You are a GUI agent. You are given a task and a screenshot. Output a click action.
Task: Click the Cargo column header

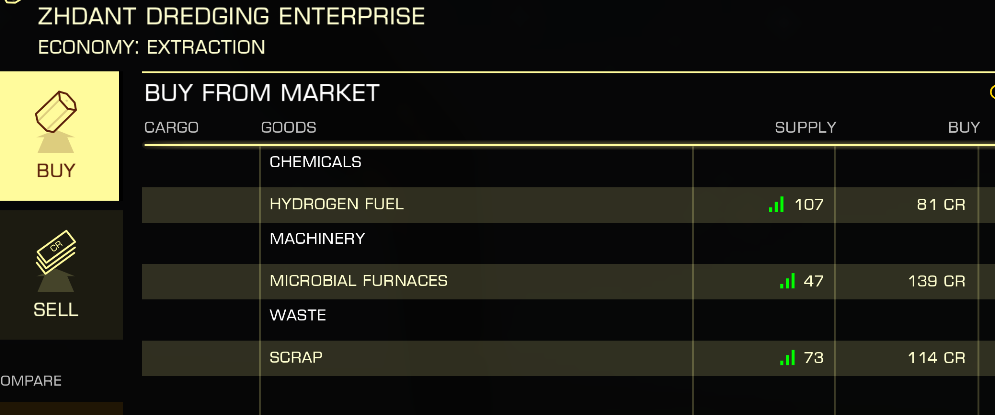pos(171,128)
